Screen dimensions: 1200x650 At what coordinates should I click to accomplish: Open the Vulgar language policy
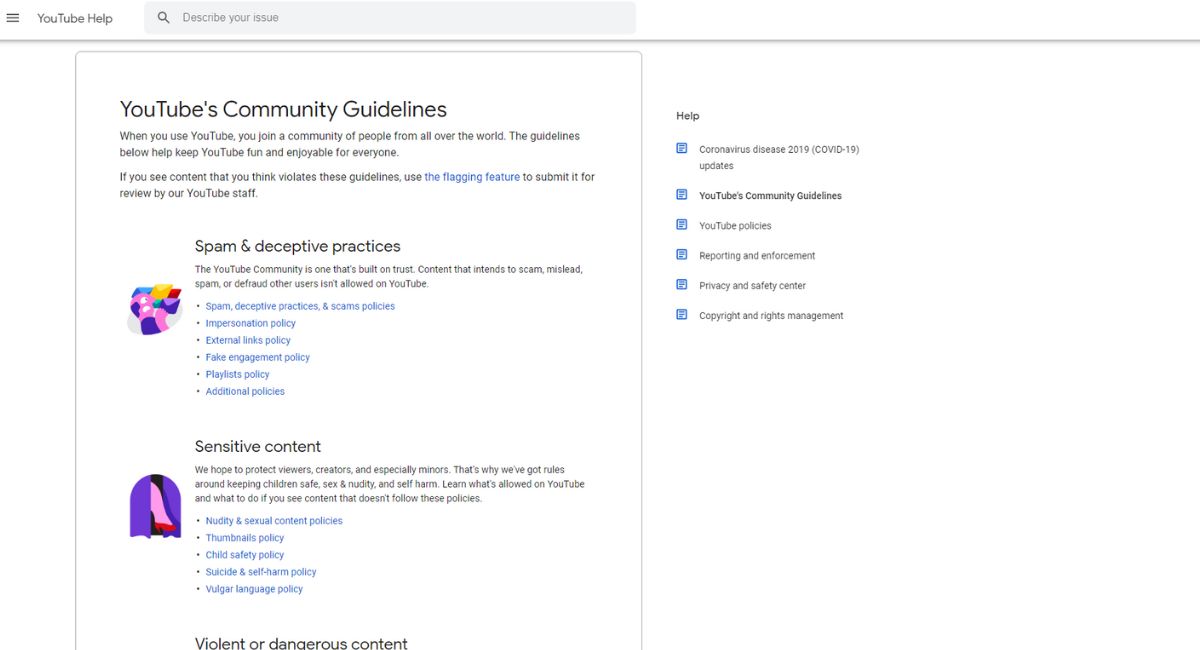(254, 589)
